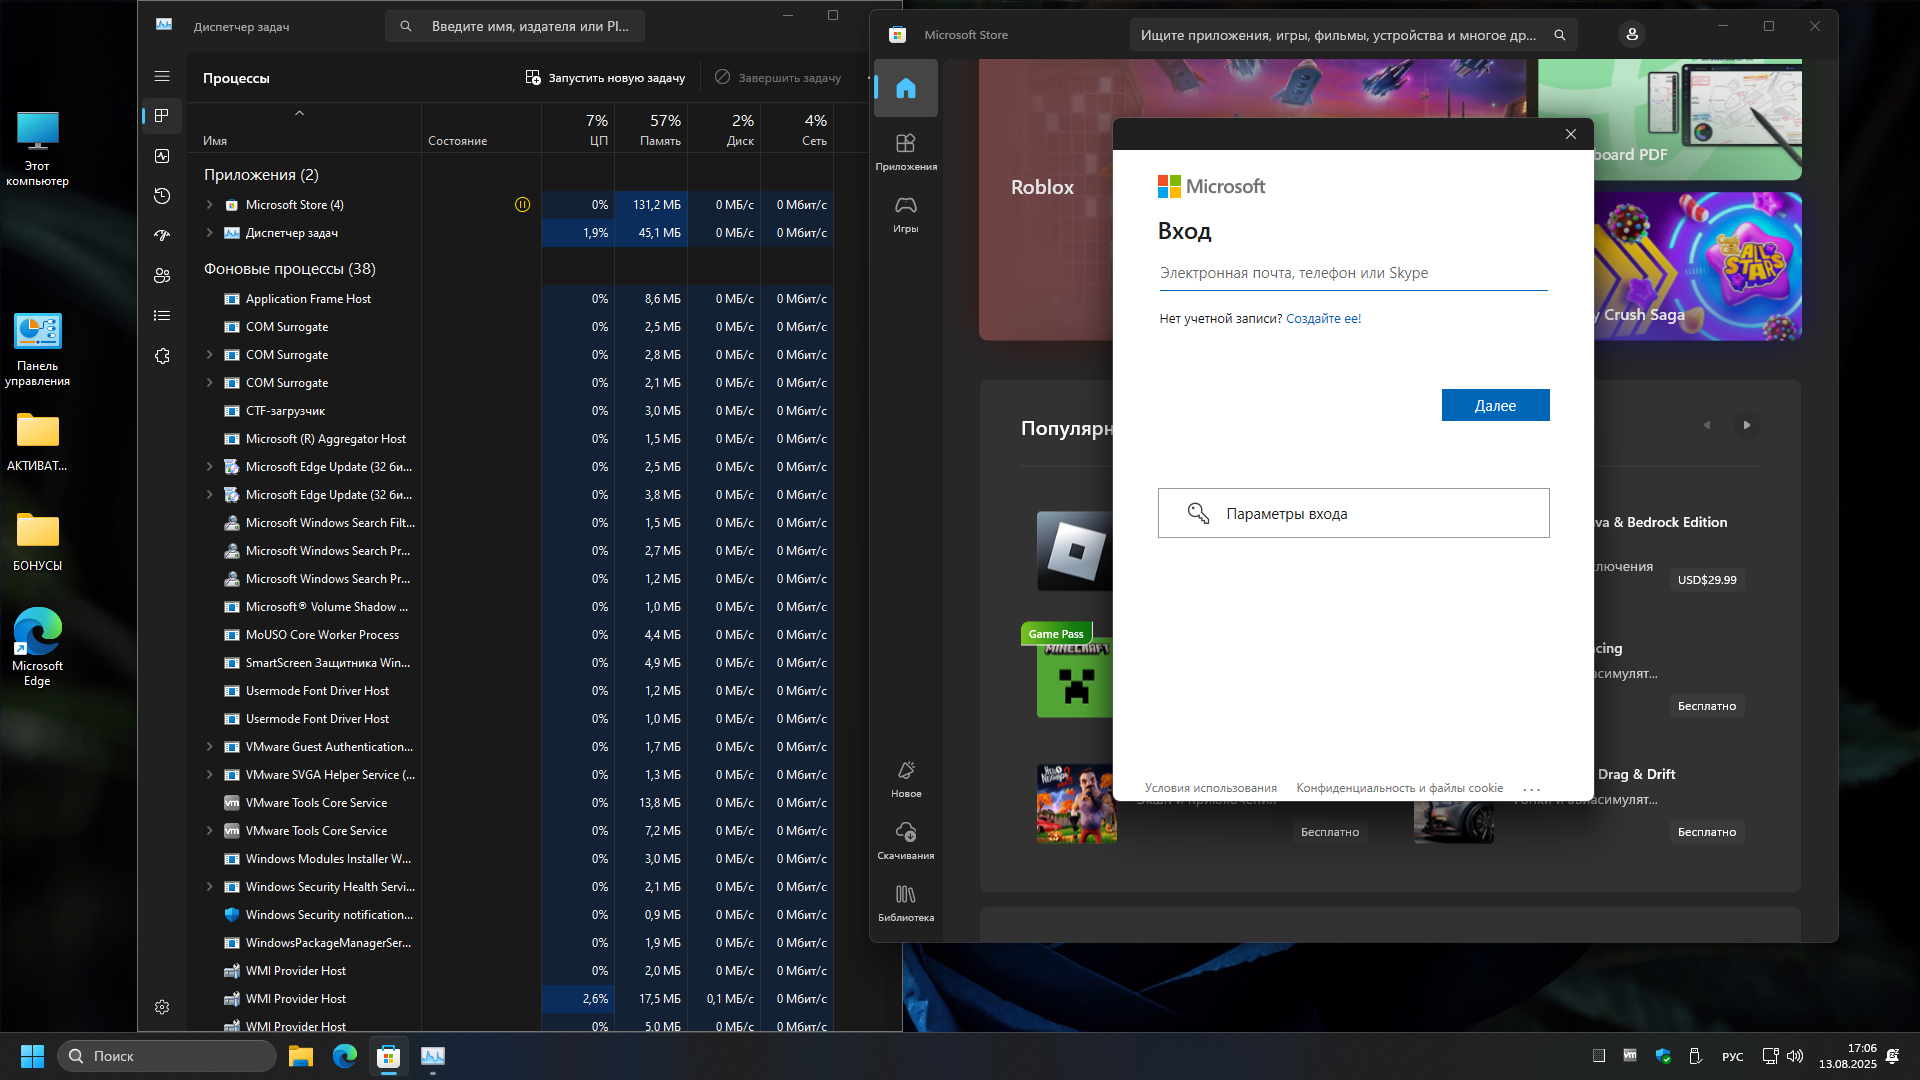
Task: Click Завершить задачу button
Action: [x=778, y=78]
